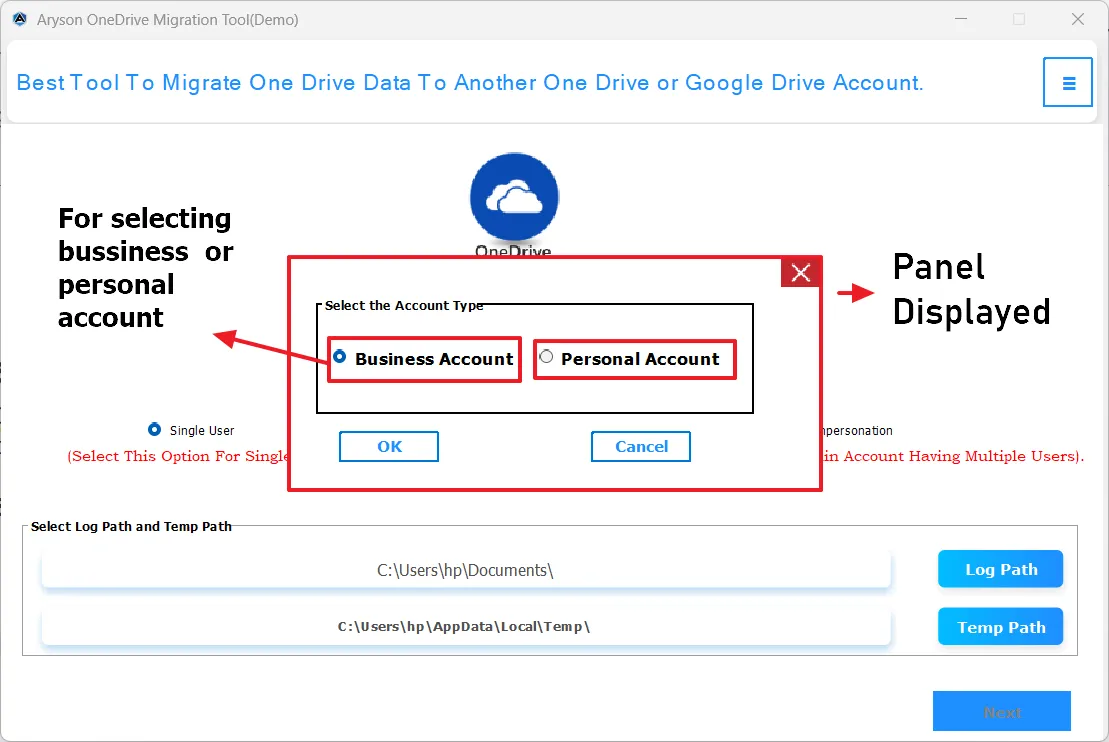The width and height of the screenshot is (1109, 742).
Task: Click the OneDrive label under the cloud icon
Action: (x=513, y=251)
